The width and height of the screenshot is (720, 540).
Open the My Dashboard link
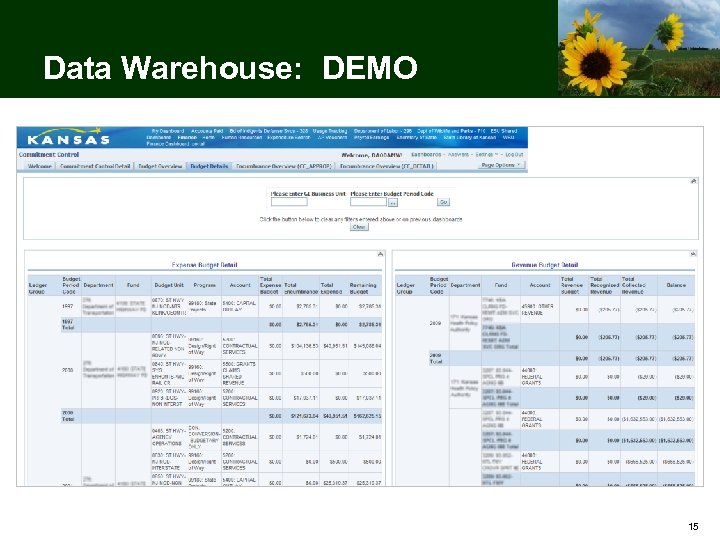coord(168,131)
